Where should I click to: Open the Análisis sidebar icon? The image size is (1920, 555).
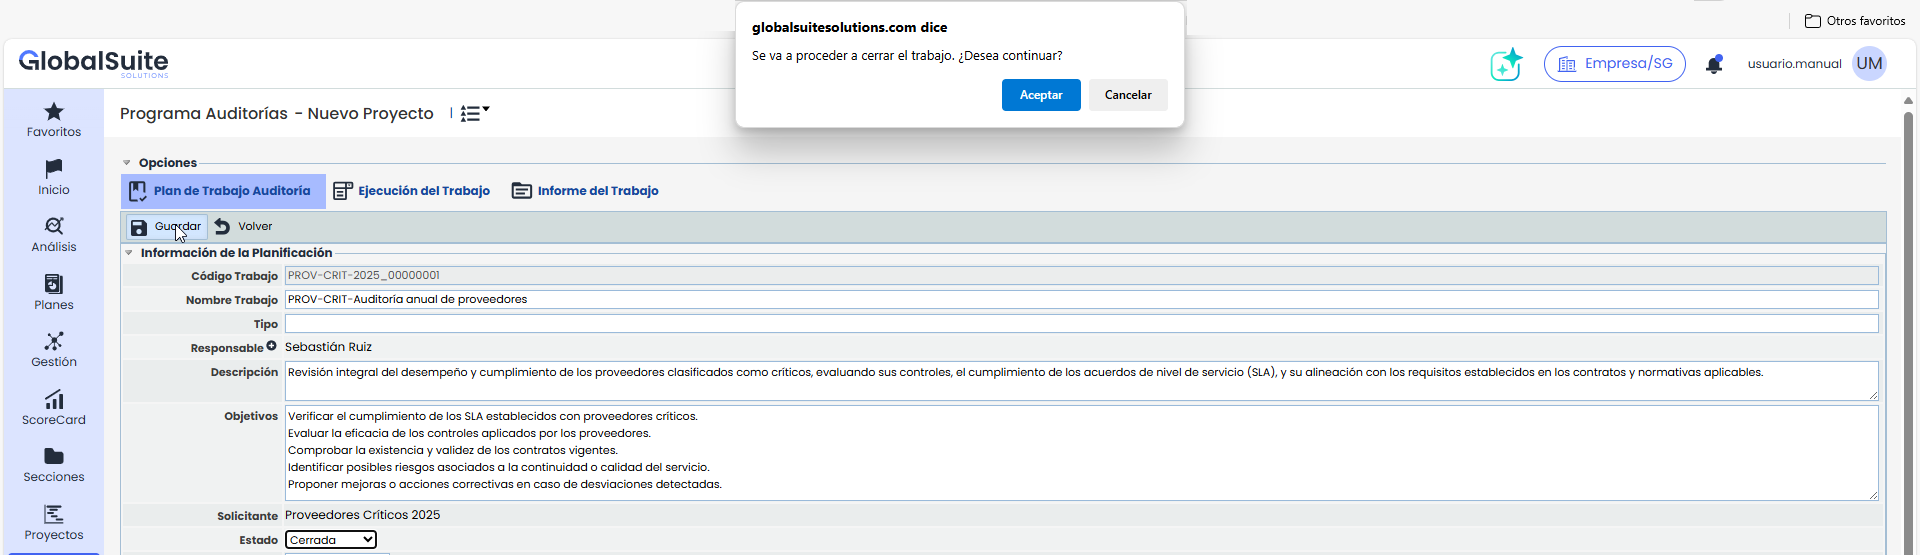(54, 227)
